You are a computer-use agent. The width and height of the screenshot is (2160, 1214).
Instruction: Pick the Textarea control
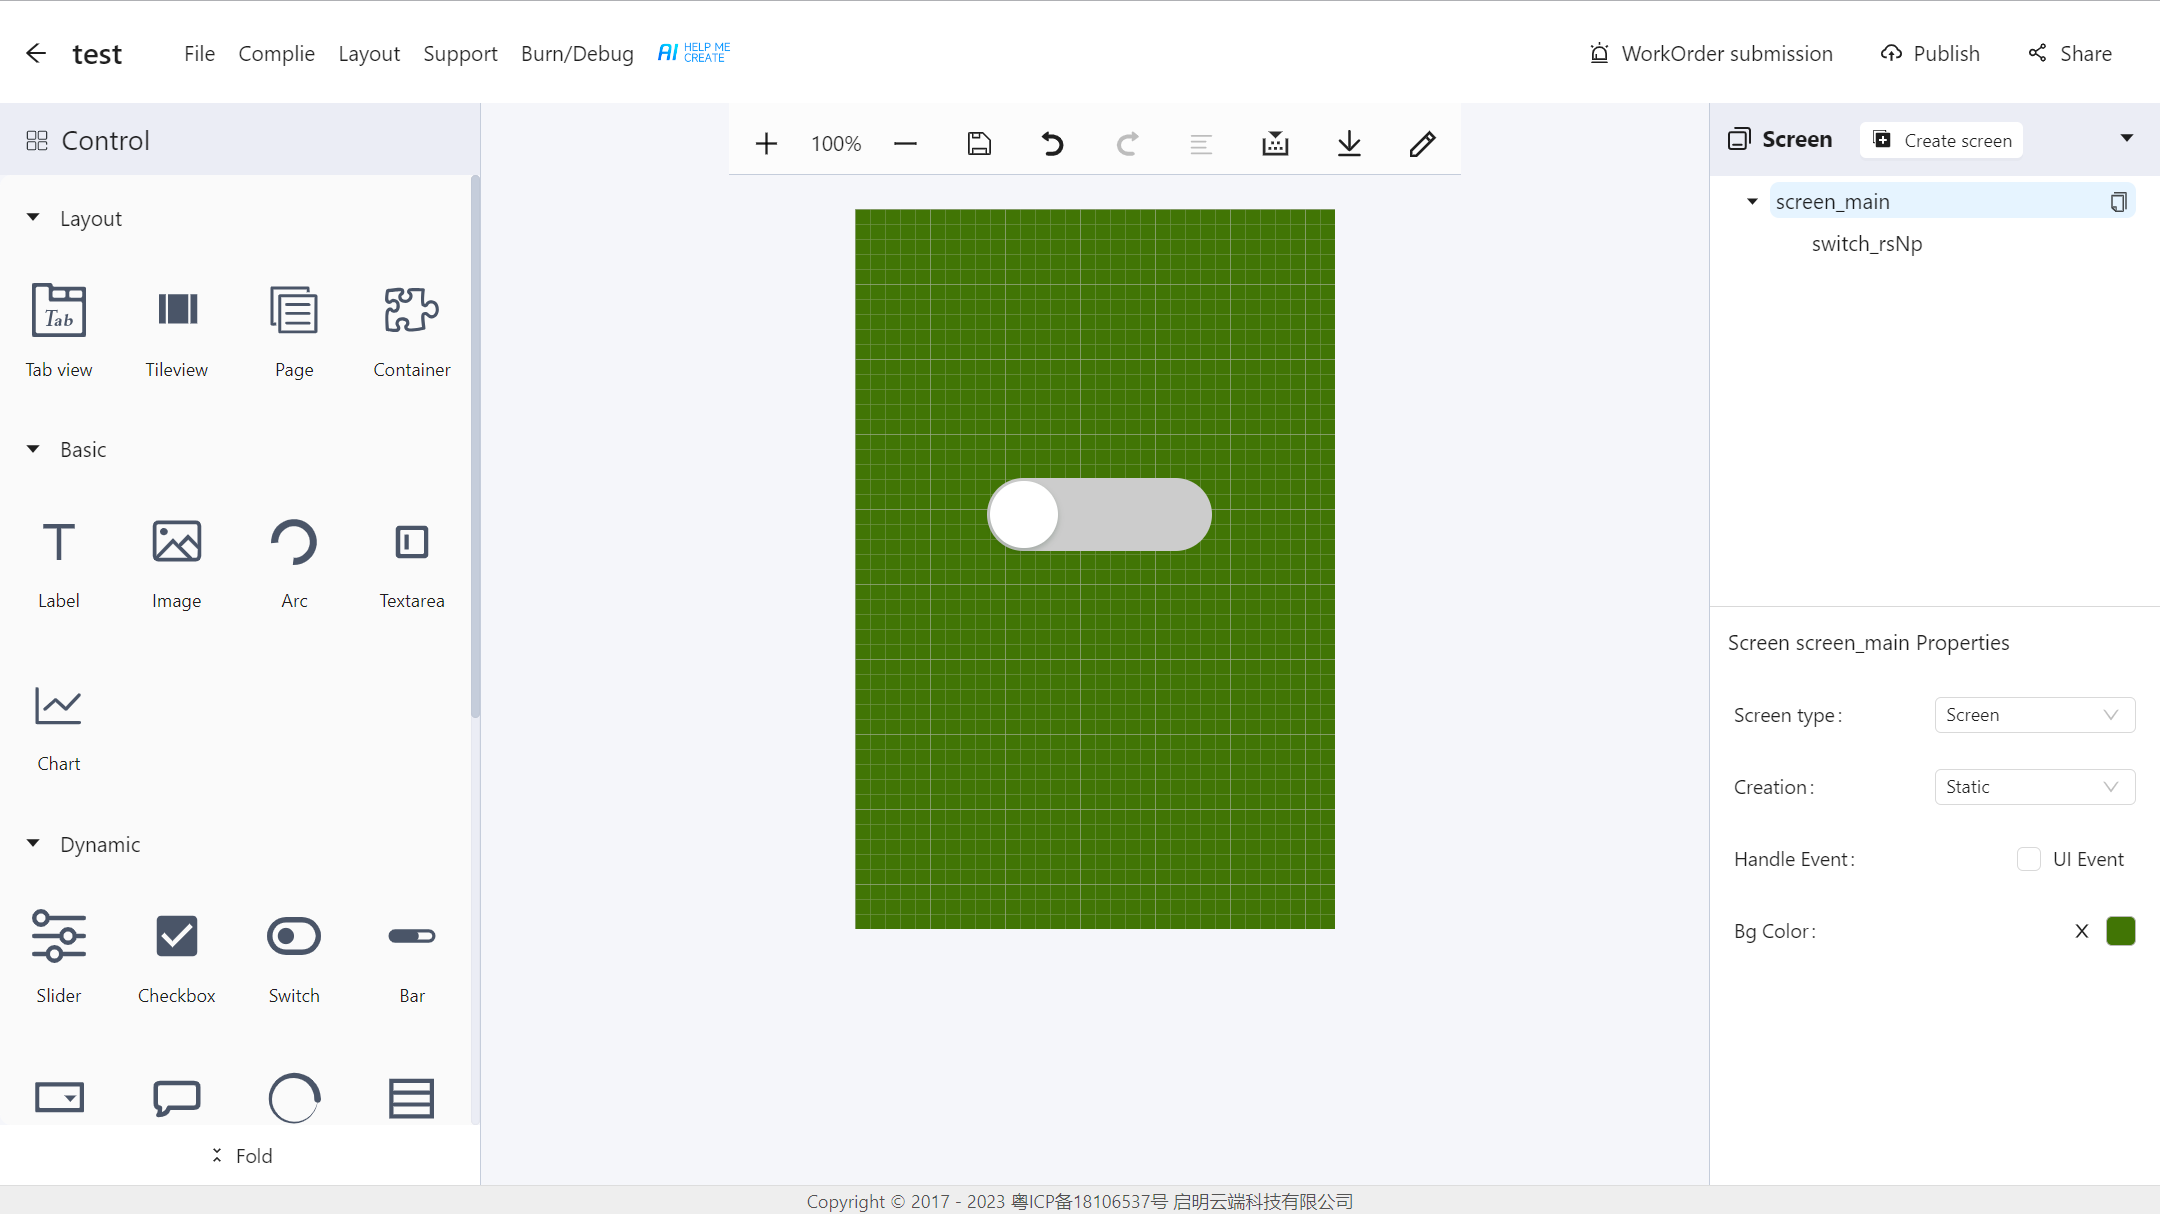click(x=412, y=563)
